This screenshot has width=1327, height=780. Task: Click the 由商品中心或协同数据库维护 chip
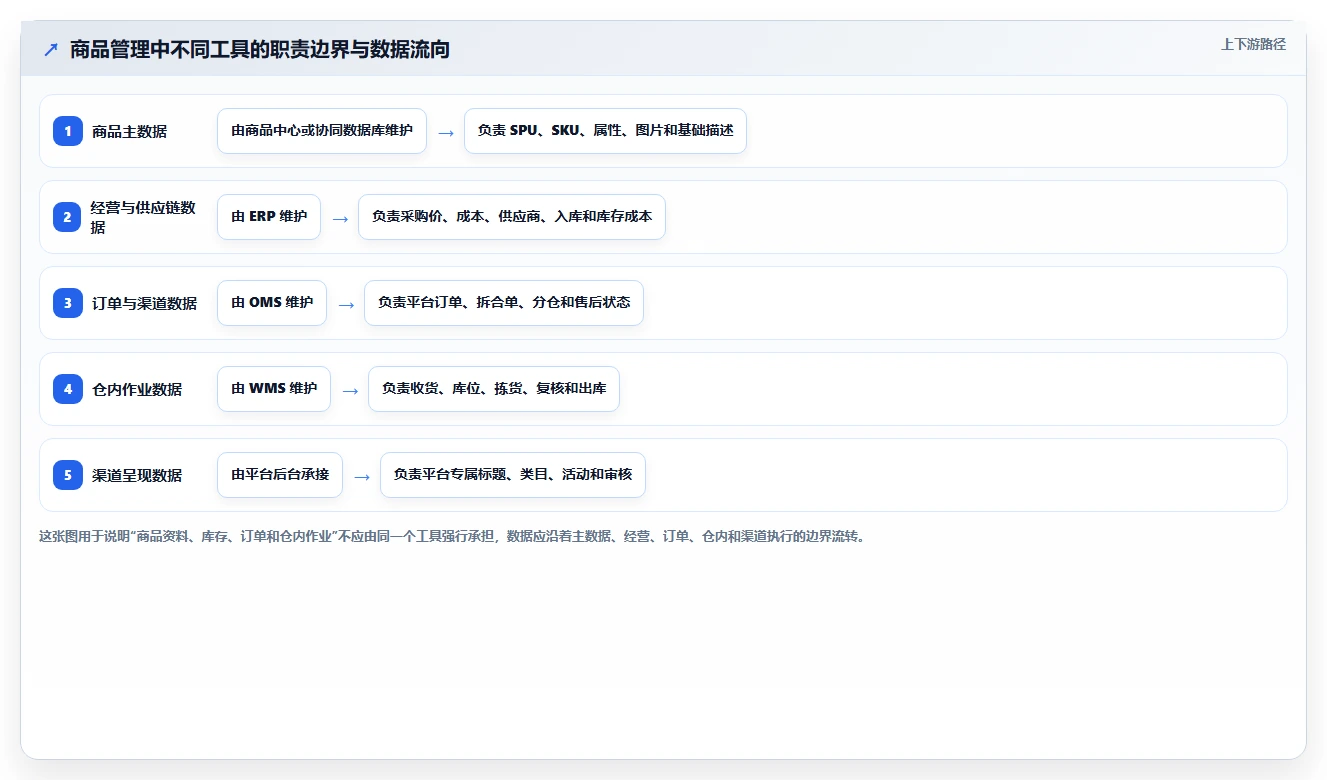tap(322, 131)
